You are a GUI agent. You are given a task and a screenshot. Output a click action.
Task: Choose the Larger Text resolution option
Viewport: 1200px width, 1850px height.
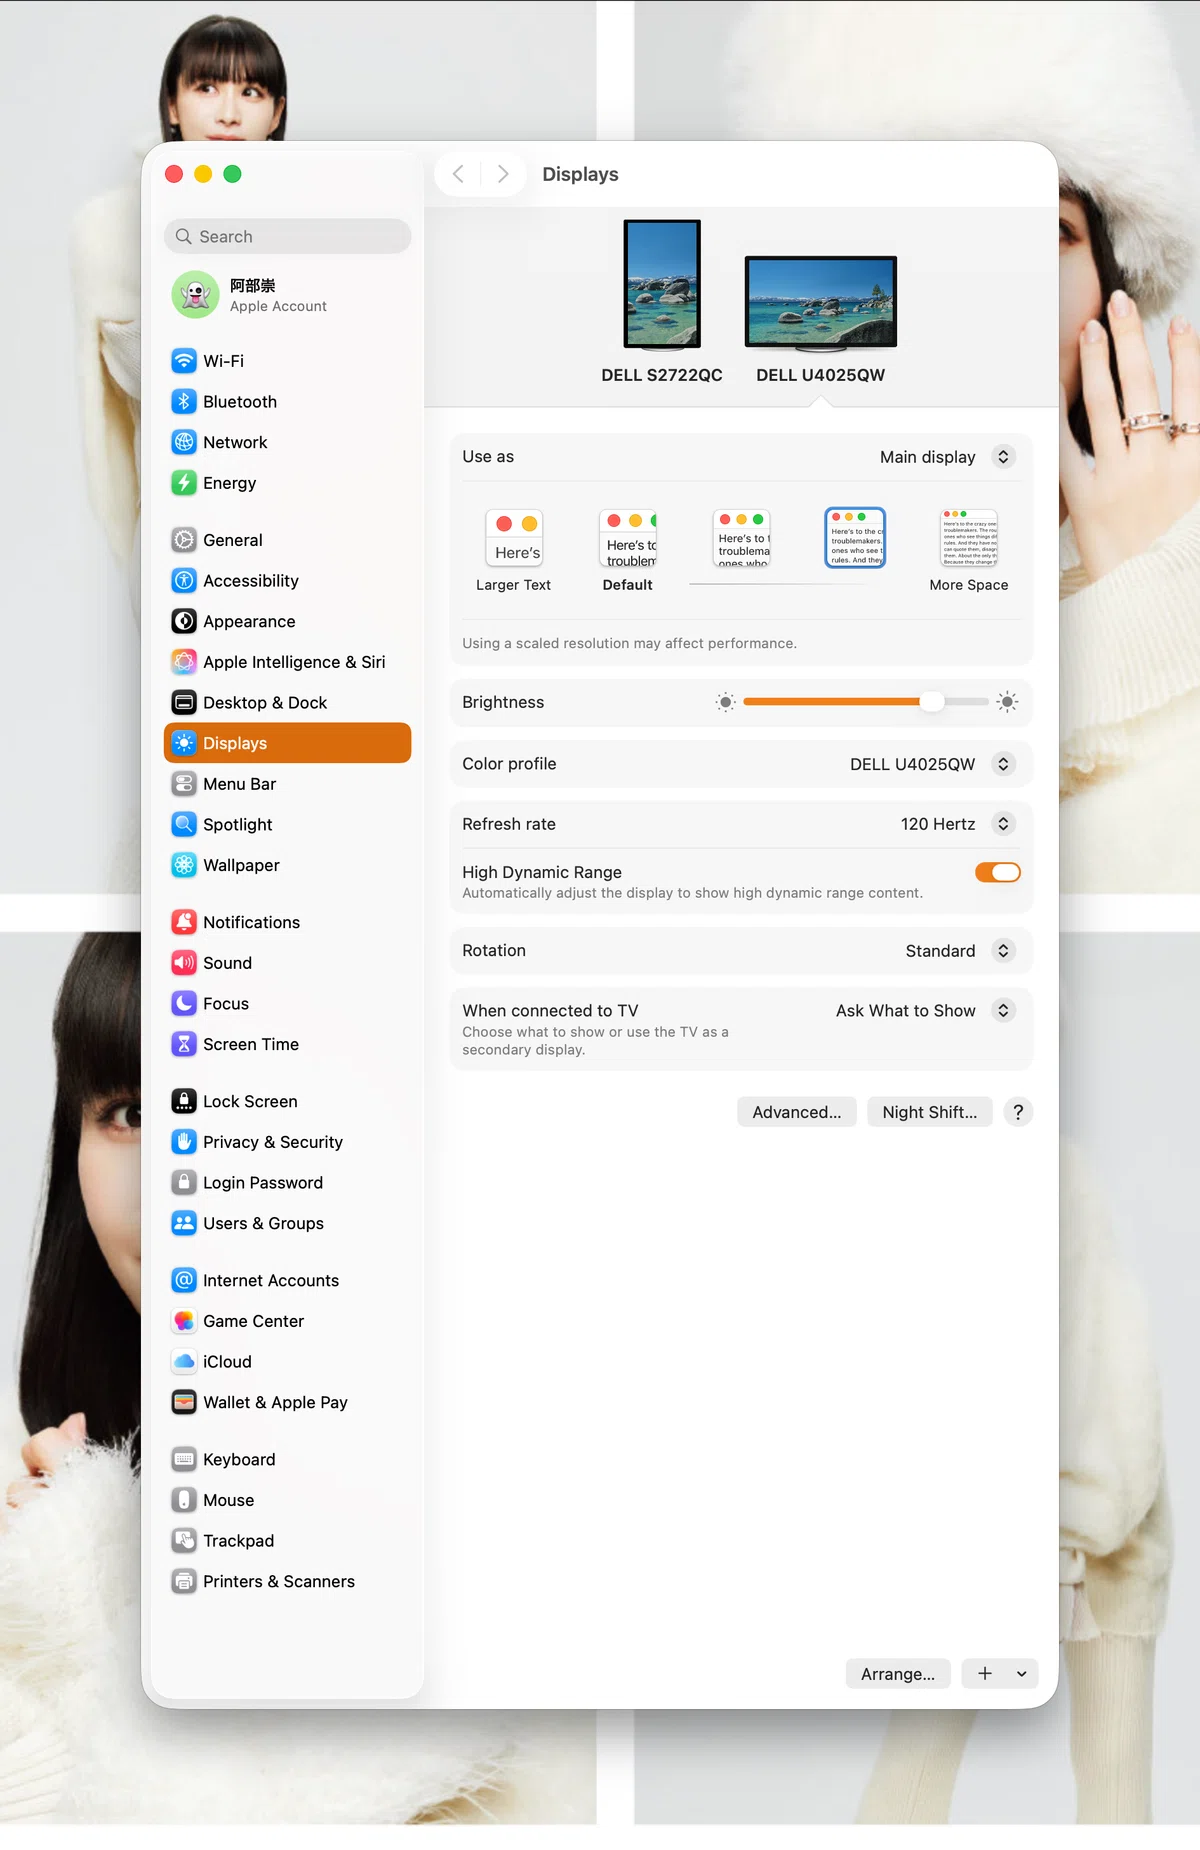click(x=514, y=550)
